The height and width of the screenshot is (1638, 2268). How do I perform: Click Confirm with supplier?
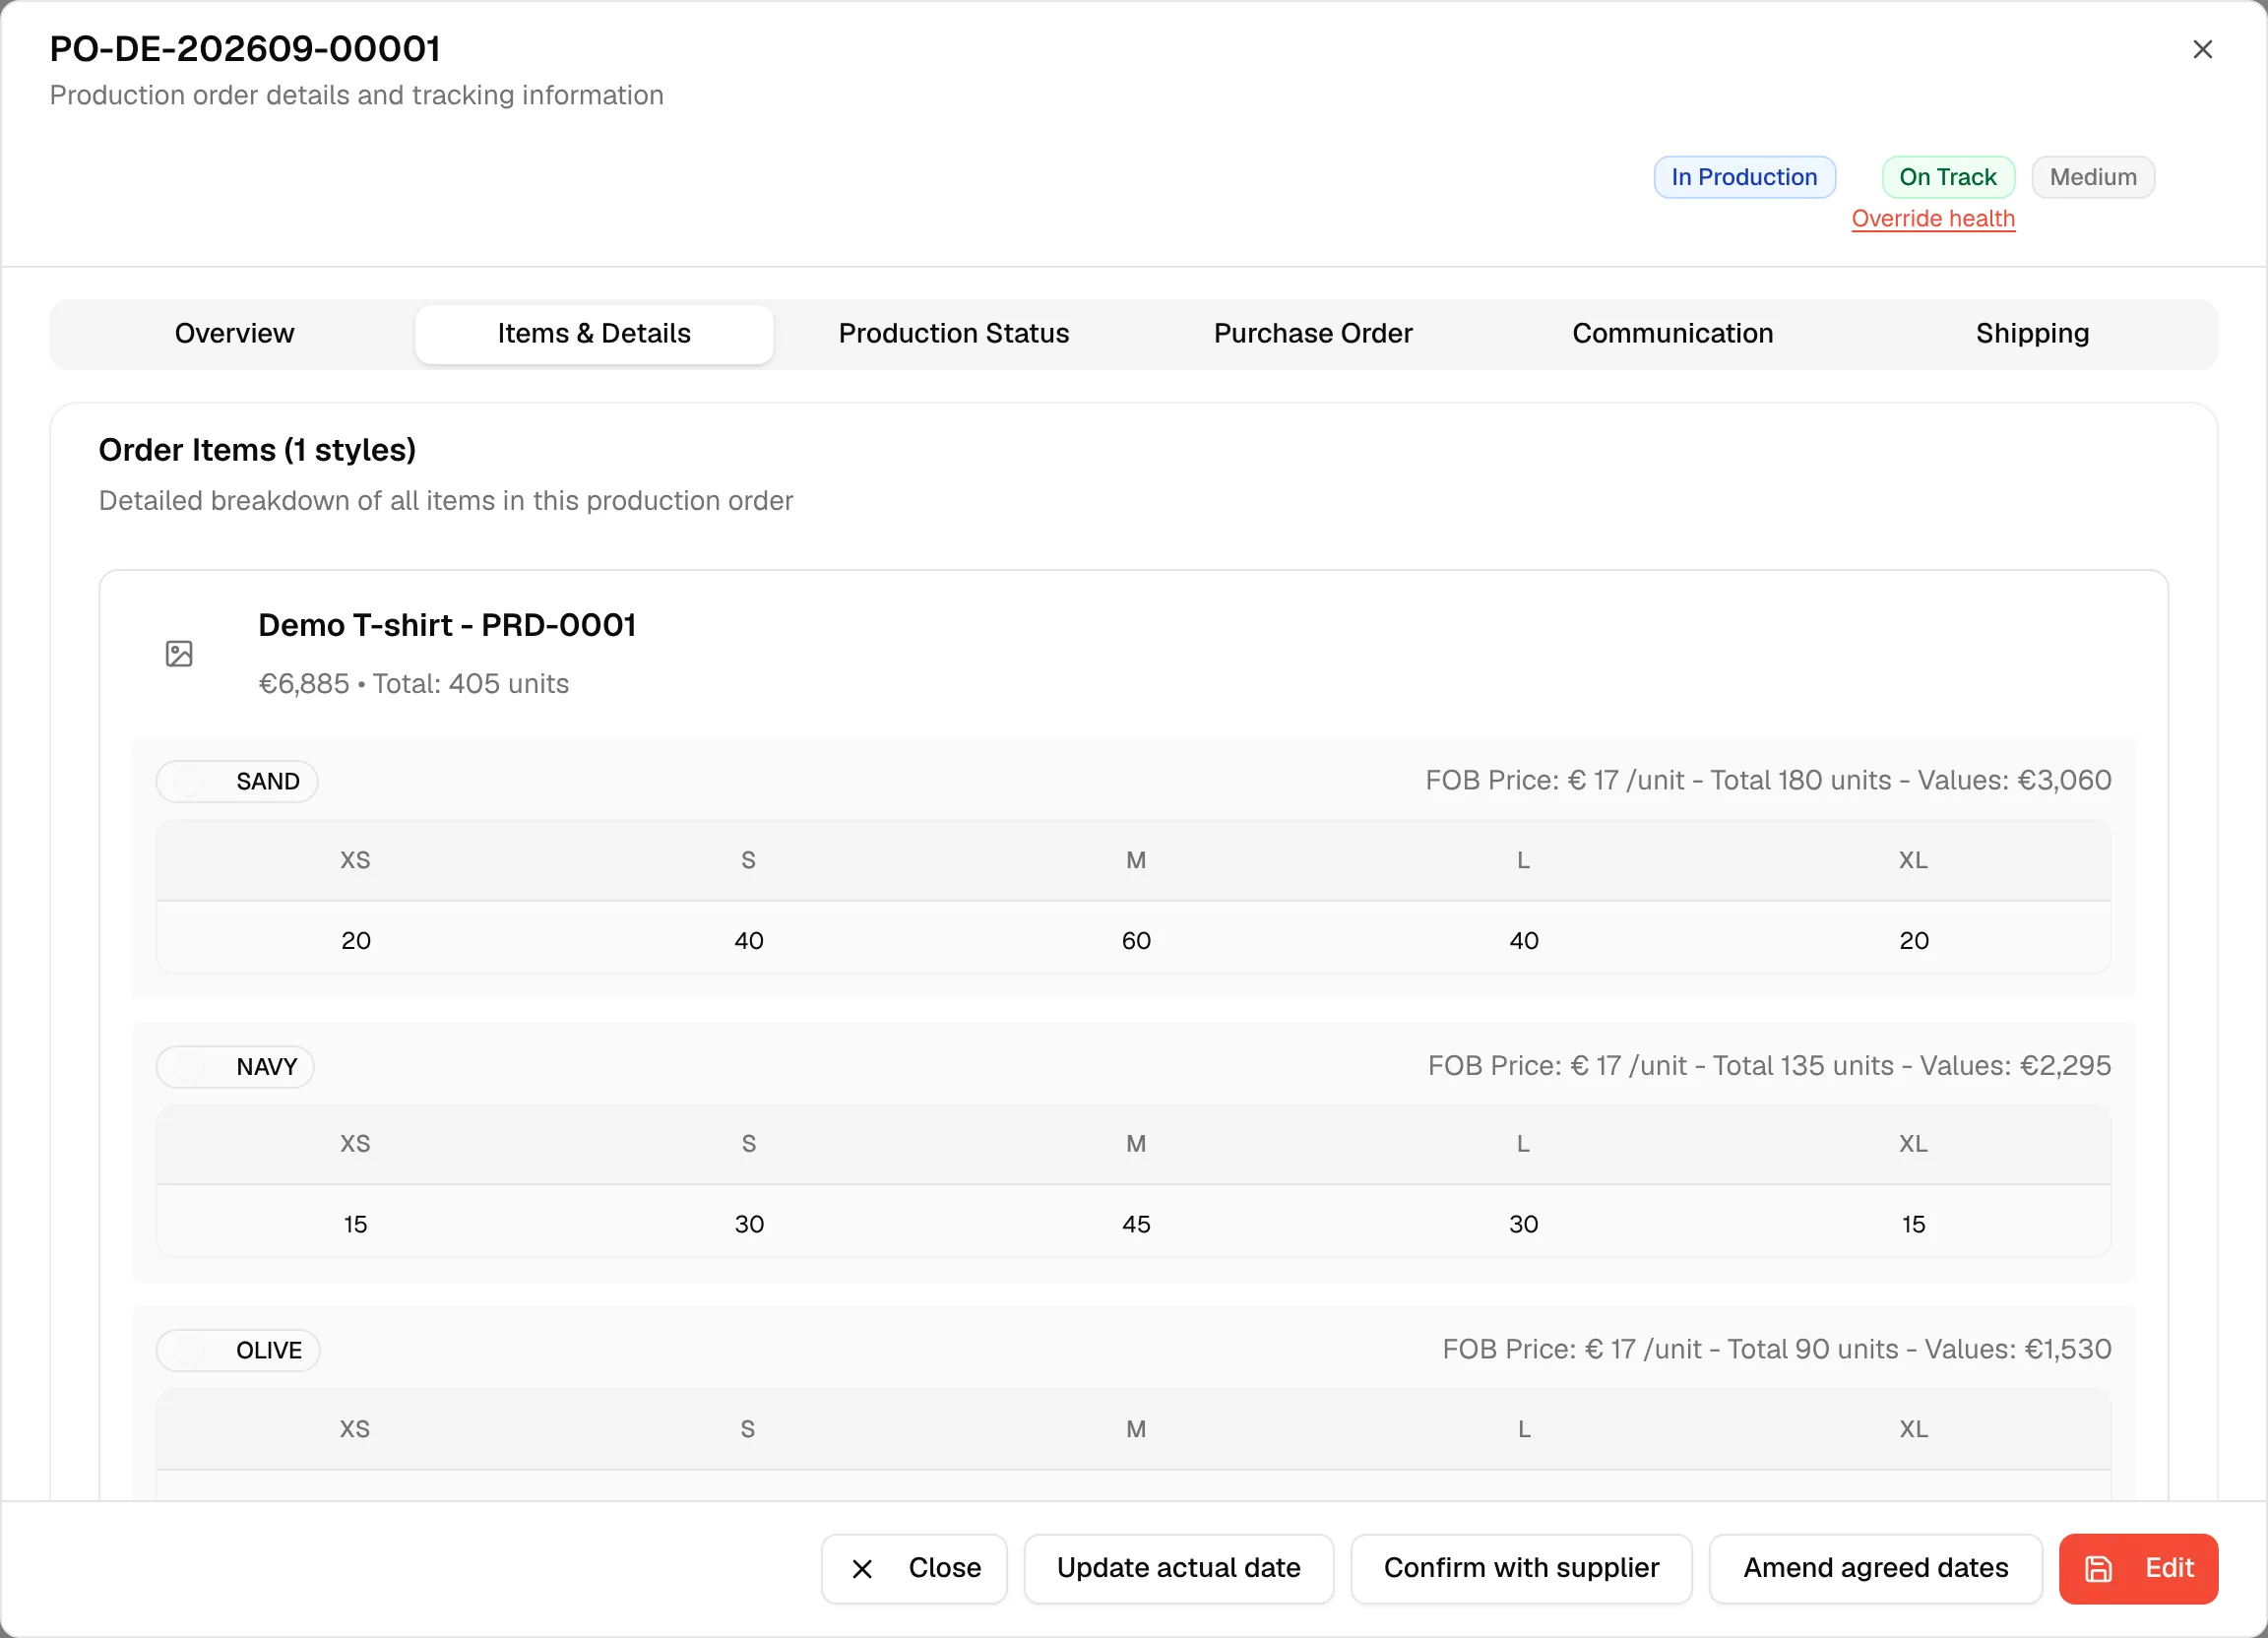pyautogui.click(x=1521, y=1568)
